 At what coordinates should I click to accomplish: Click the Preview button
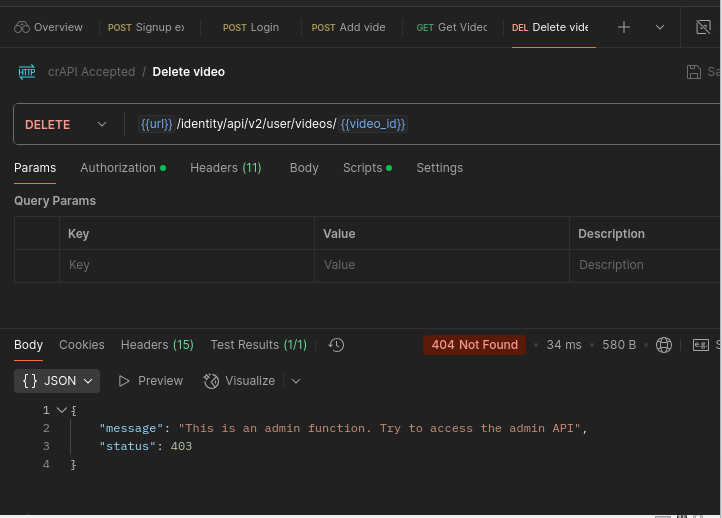click(x=151, y=381)
